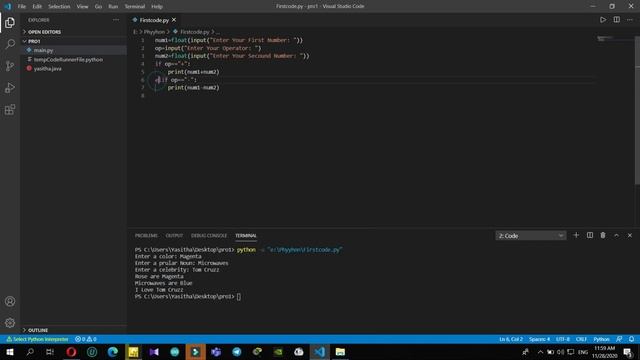
Task: Click errors and warnings count in status bar
Action: pyautogui.click(x=86, y=339)
